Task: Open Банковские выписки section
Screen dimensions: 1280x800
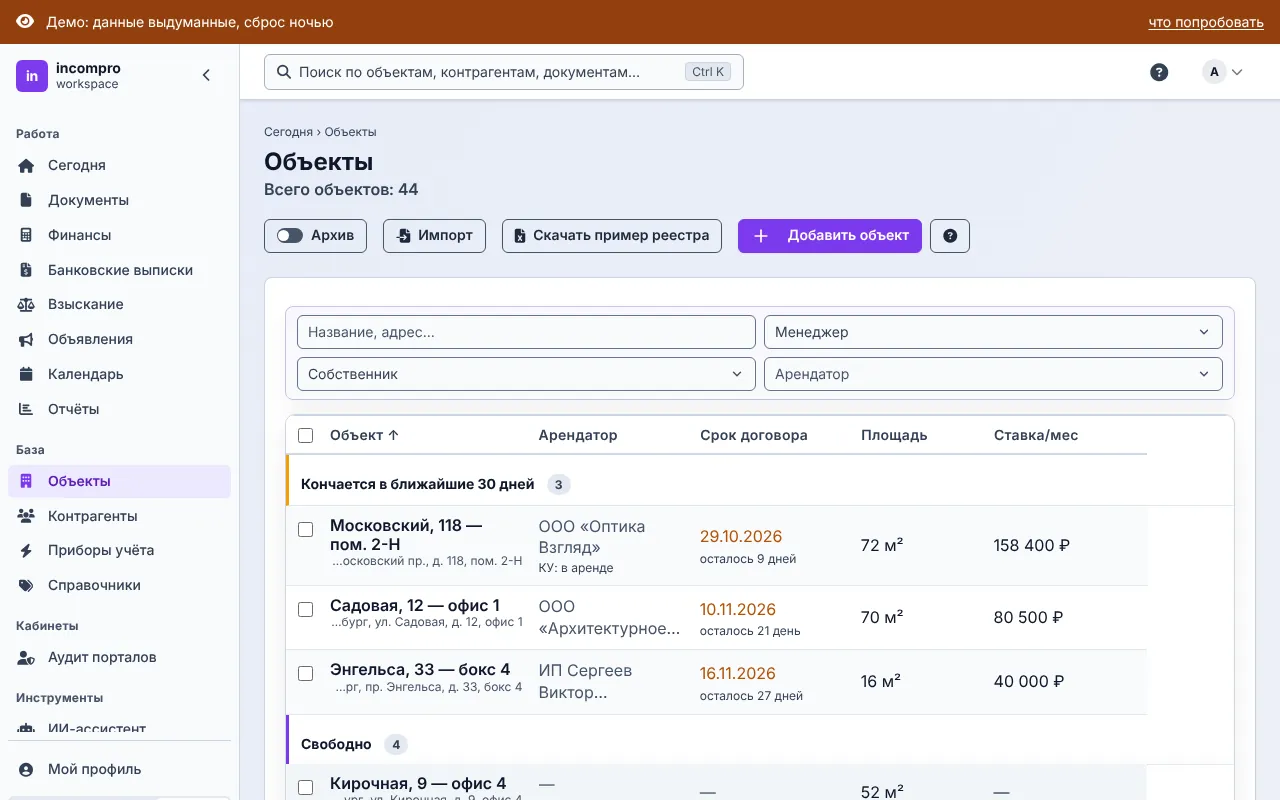Action: [119, 270]
